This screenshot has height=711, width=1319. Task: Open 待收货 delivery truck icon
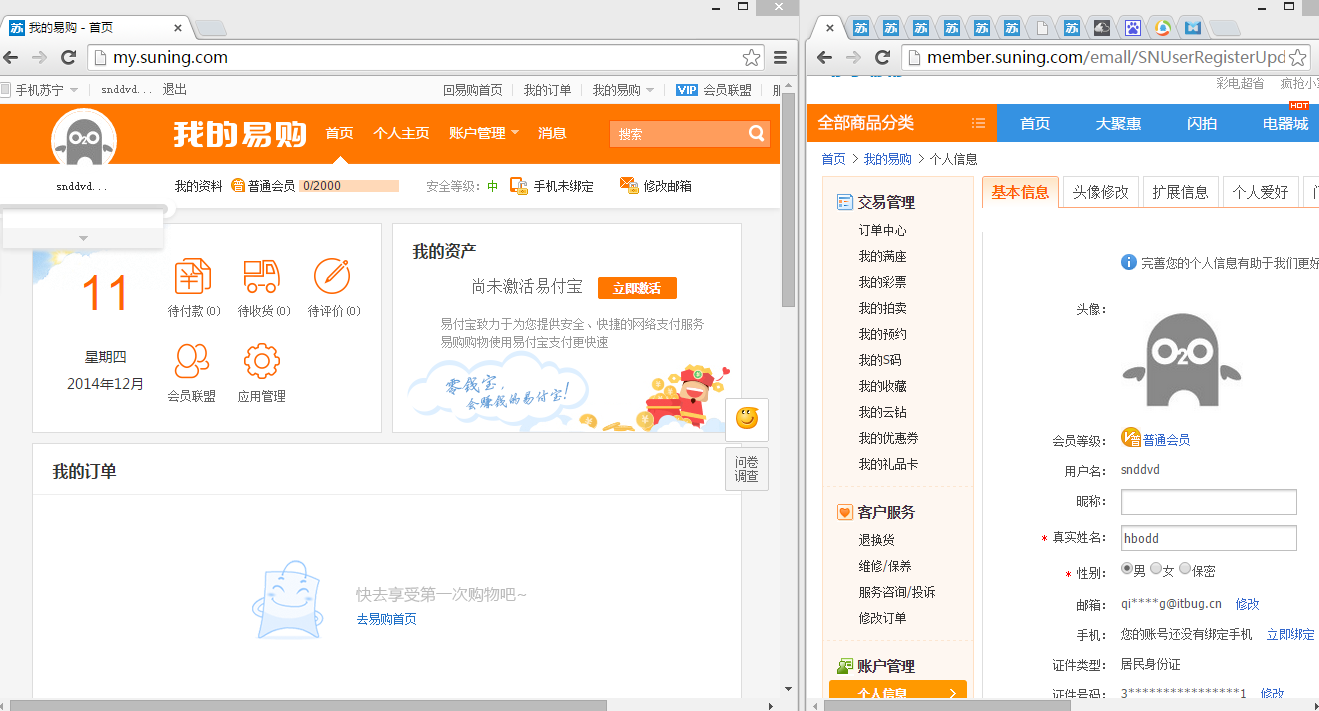261,276
